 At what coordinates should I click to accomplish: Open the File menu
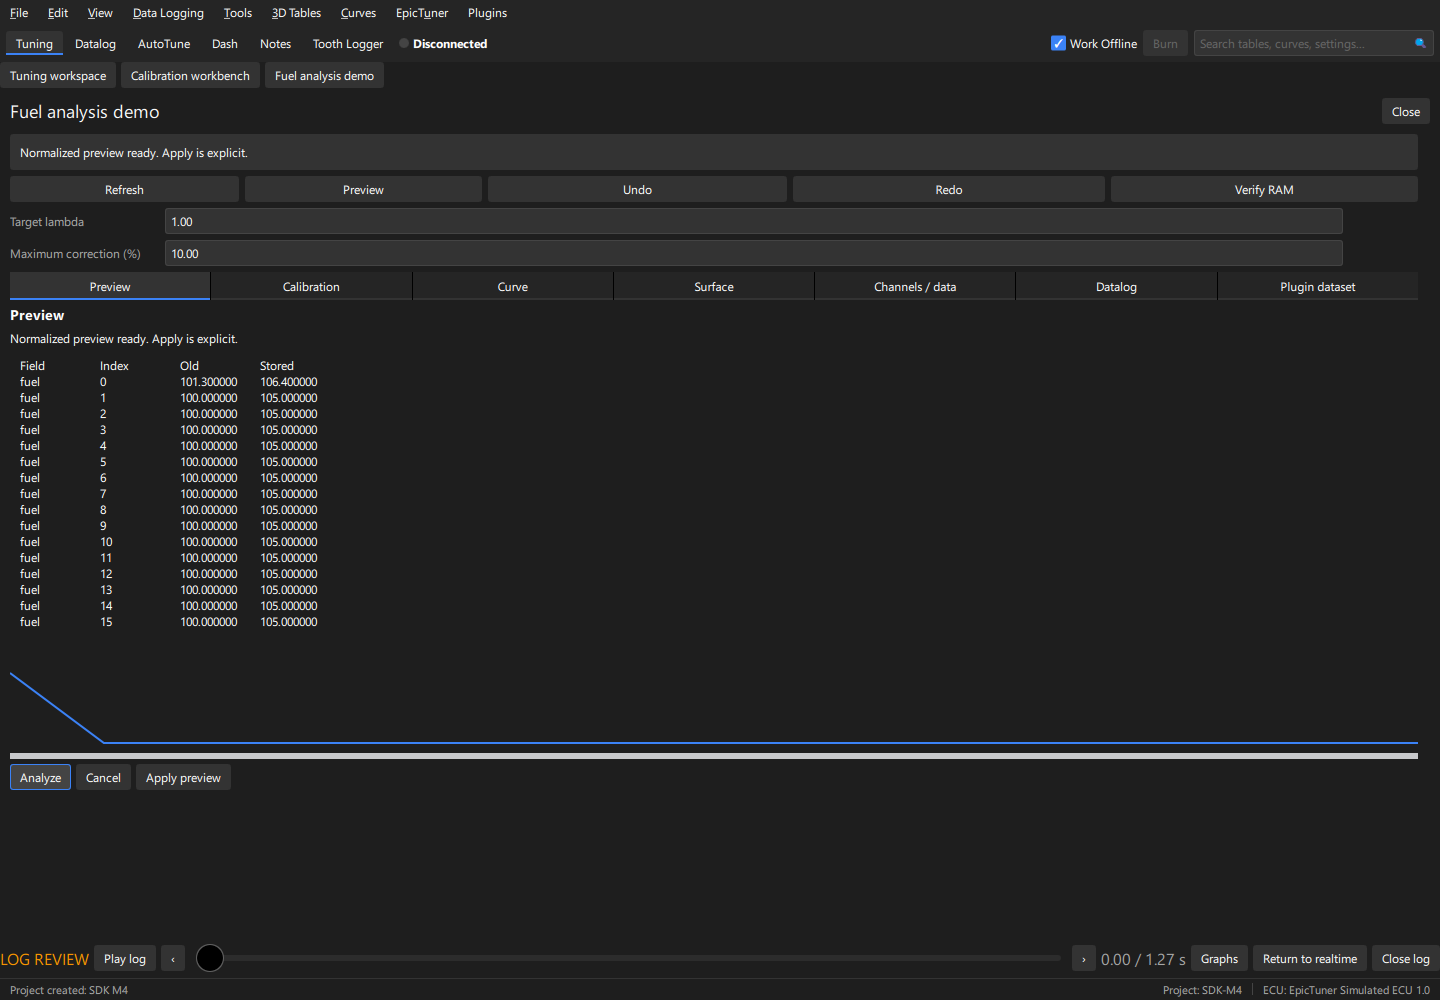coord(19,13)
